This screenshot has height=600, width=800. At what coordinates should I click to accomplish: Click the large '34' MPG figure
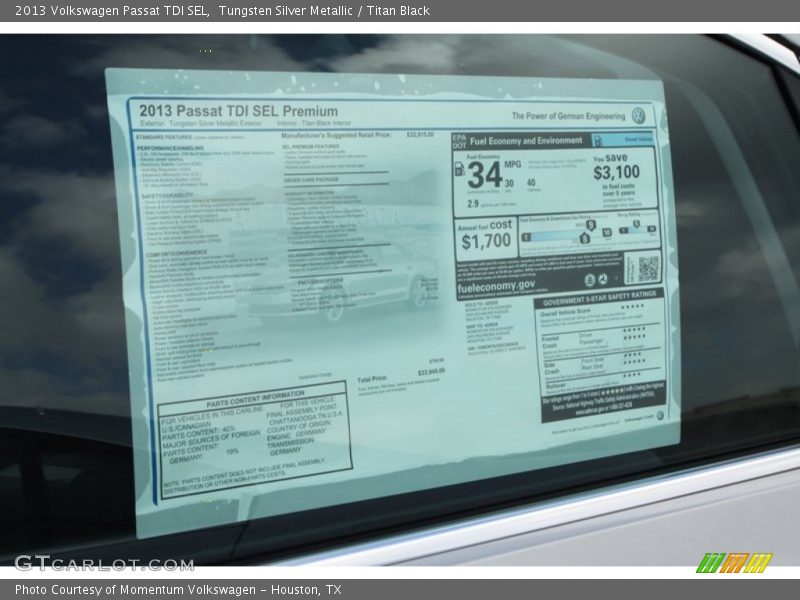(484, 174)
